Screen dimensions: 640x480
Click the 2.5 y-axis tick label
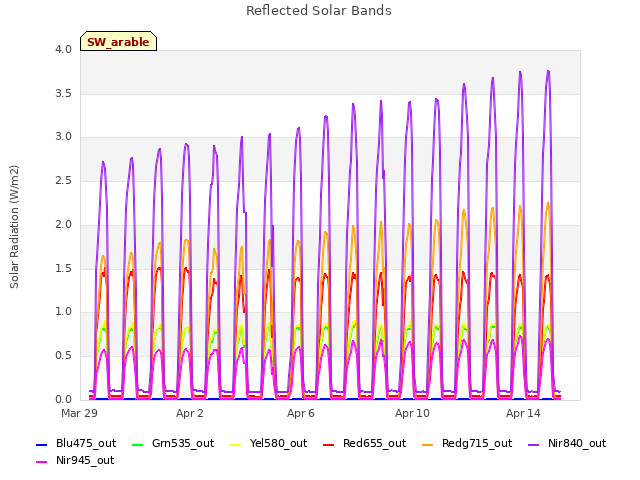coord(63,180)
